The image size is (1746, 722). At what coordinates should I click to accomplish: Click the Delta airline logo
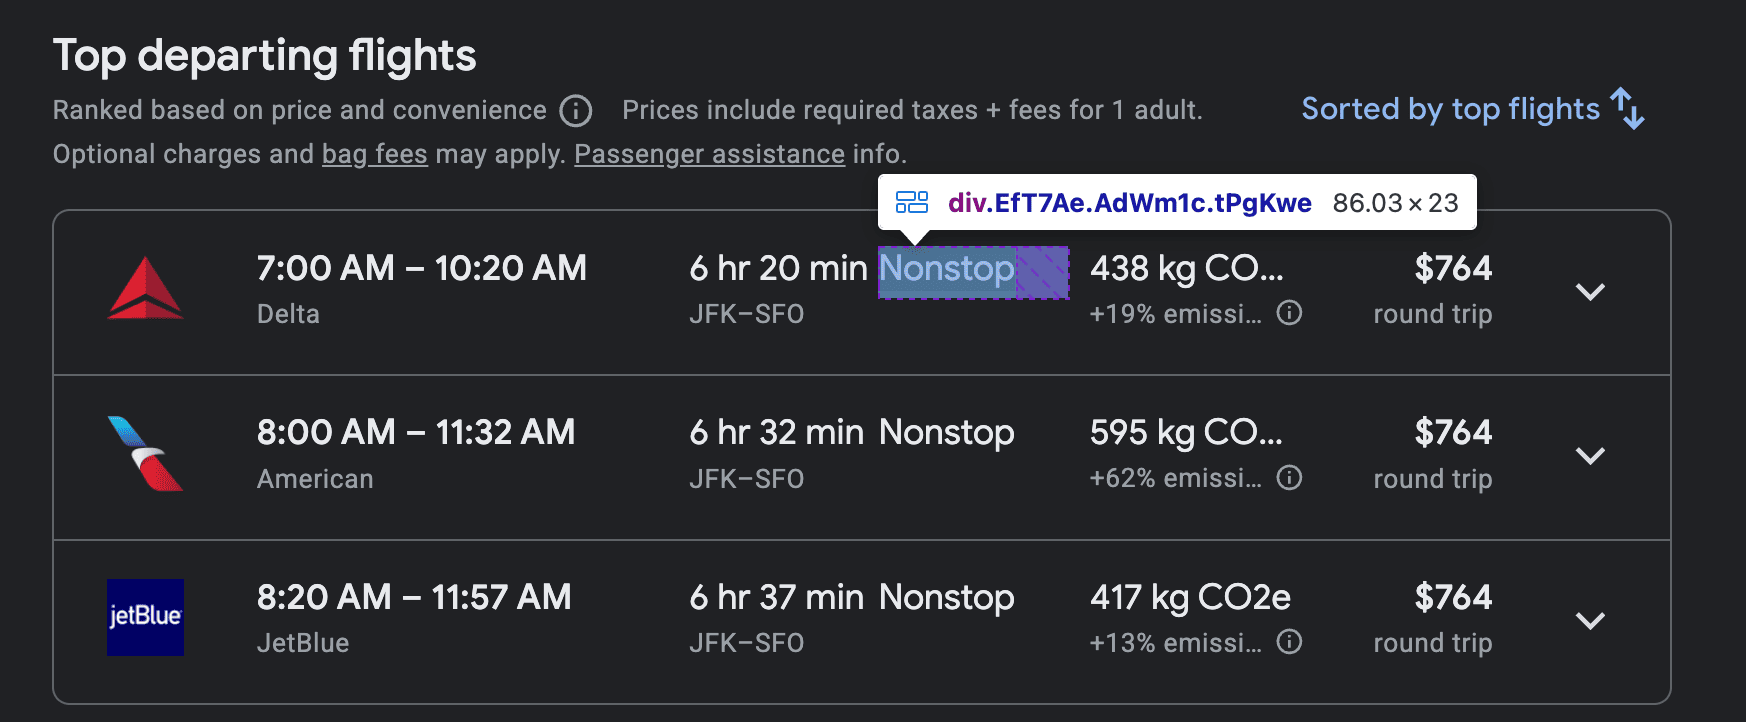click(x=144, y=288)
